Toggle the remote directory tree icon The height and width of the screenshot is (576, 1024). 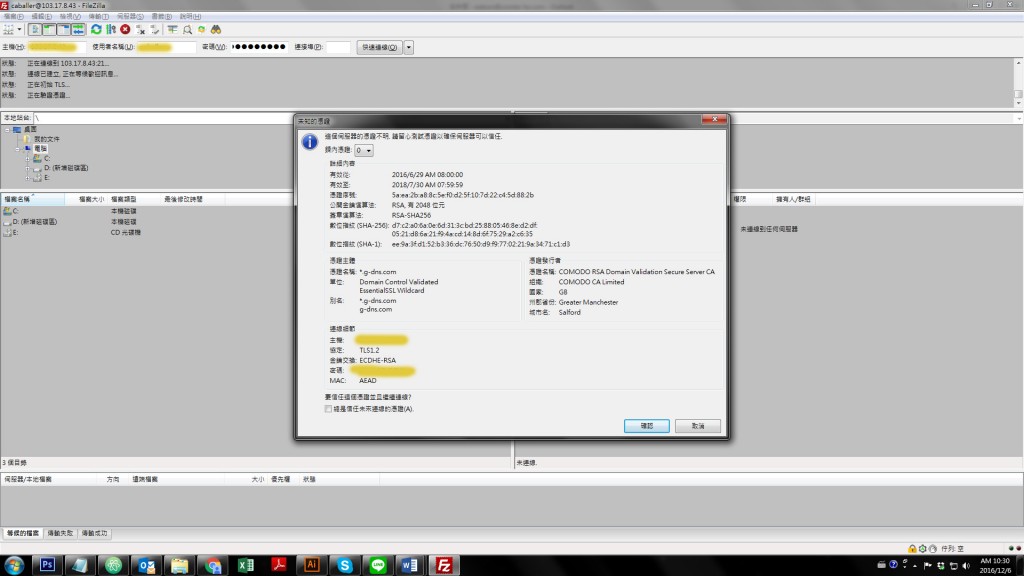pos(64,29)
